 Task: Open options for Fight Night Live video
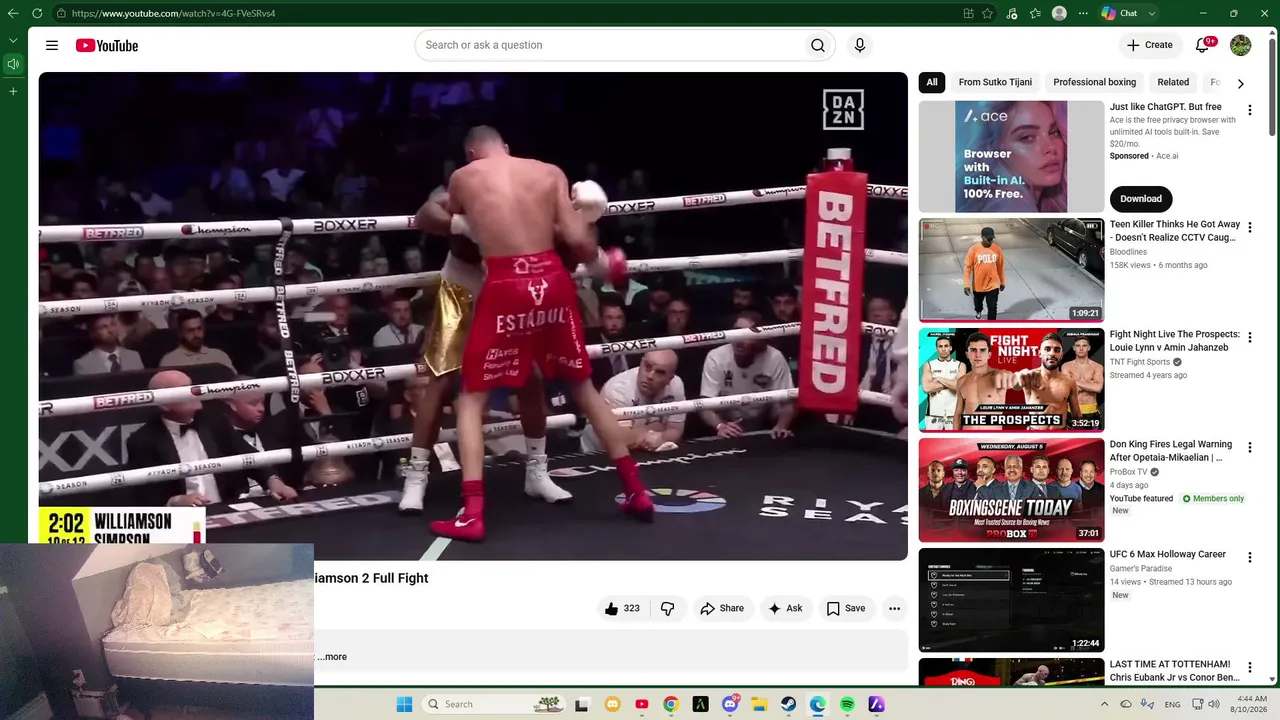pos(1249,338)
